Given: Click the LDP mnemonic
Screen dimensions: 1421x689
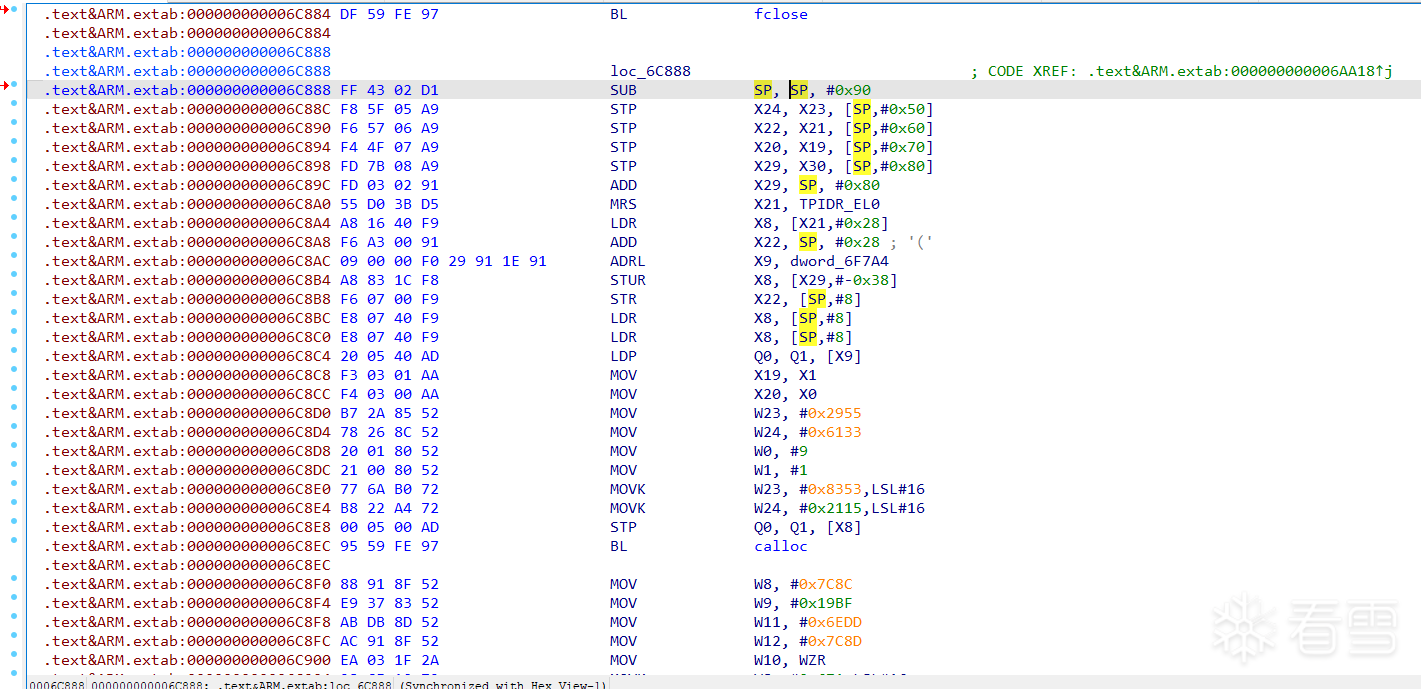Looking at the screenshot, I should coord(623,356).
